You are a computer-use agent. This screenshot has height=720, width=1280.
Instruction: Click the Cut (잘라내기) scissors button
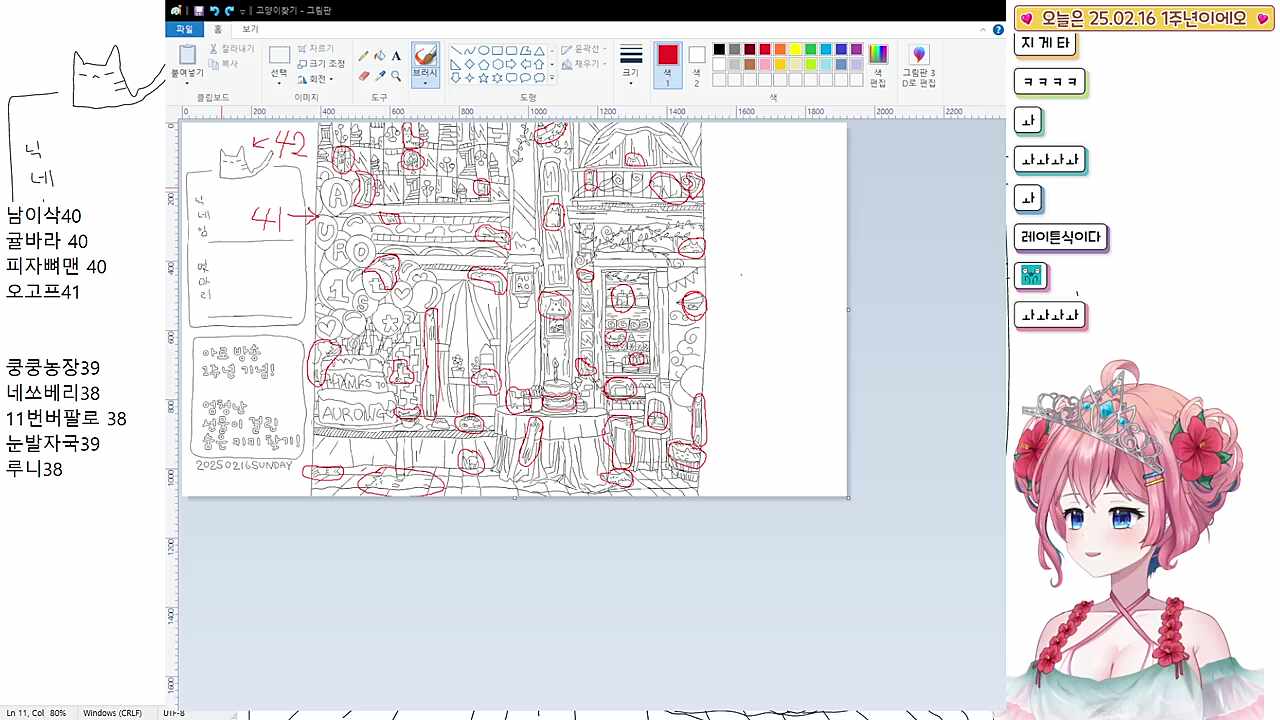coord(231,48)
